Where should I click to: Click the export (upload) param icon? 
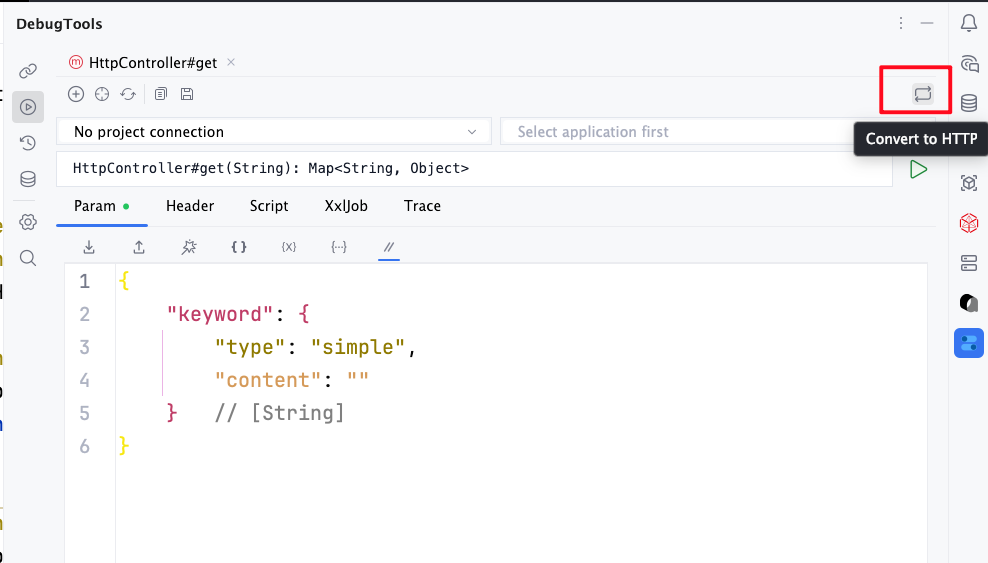click(139, 247)
